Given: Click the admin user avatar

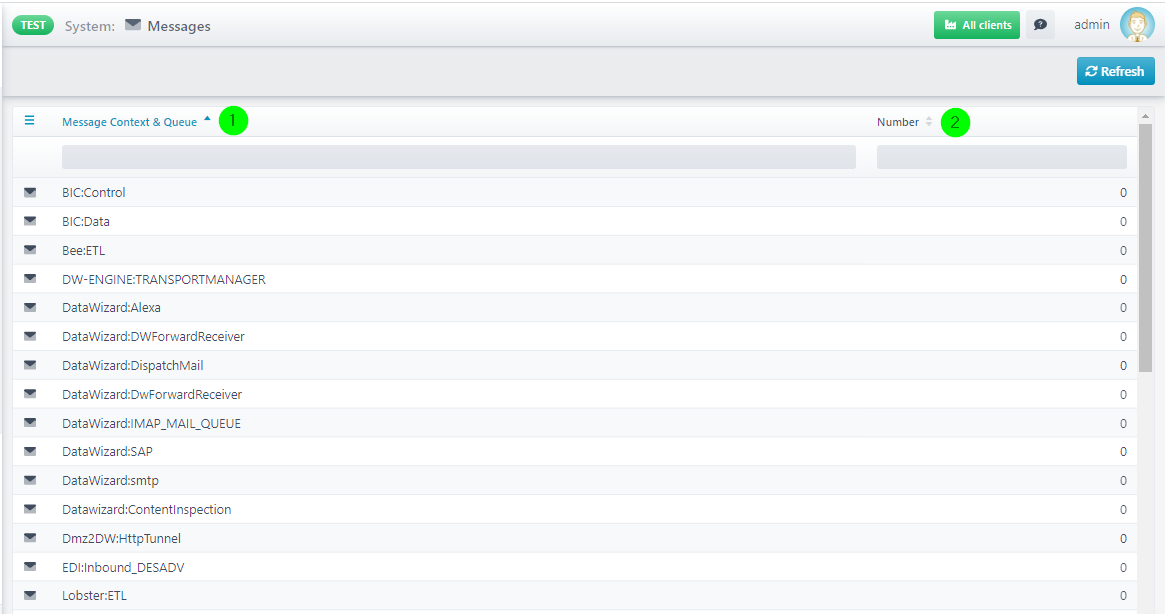Looking at the screenshot, I should [x=1137, y=25].
